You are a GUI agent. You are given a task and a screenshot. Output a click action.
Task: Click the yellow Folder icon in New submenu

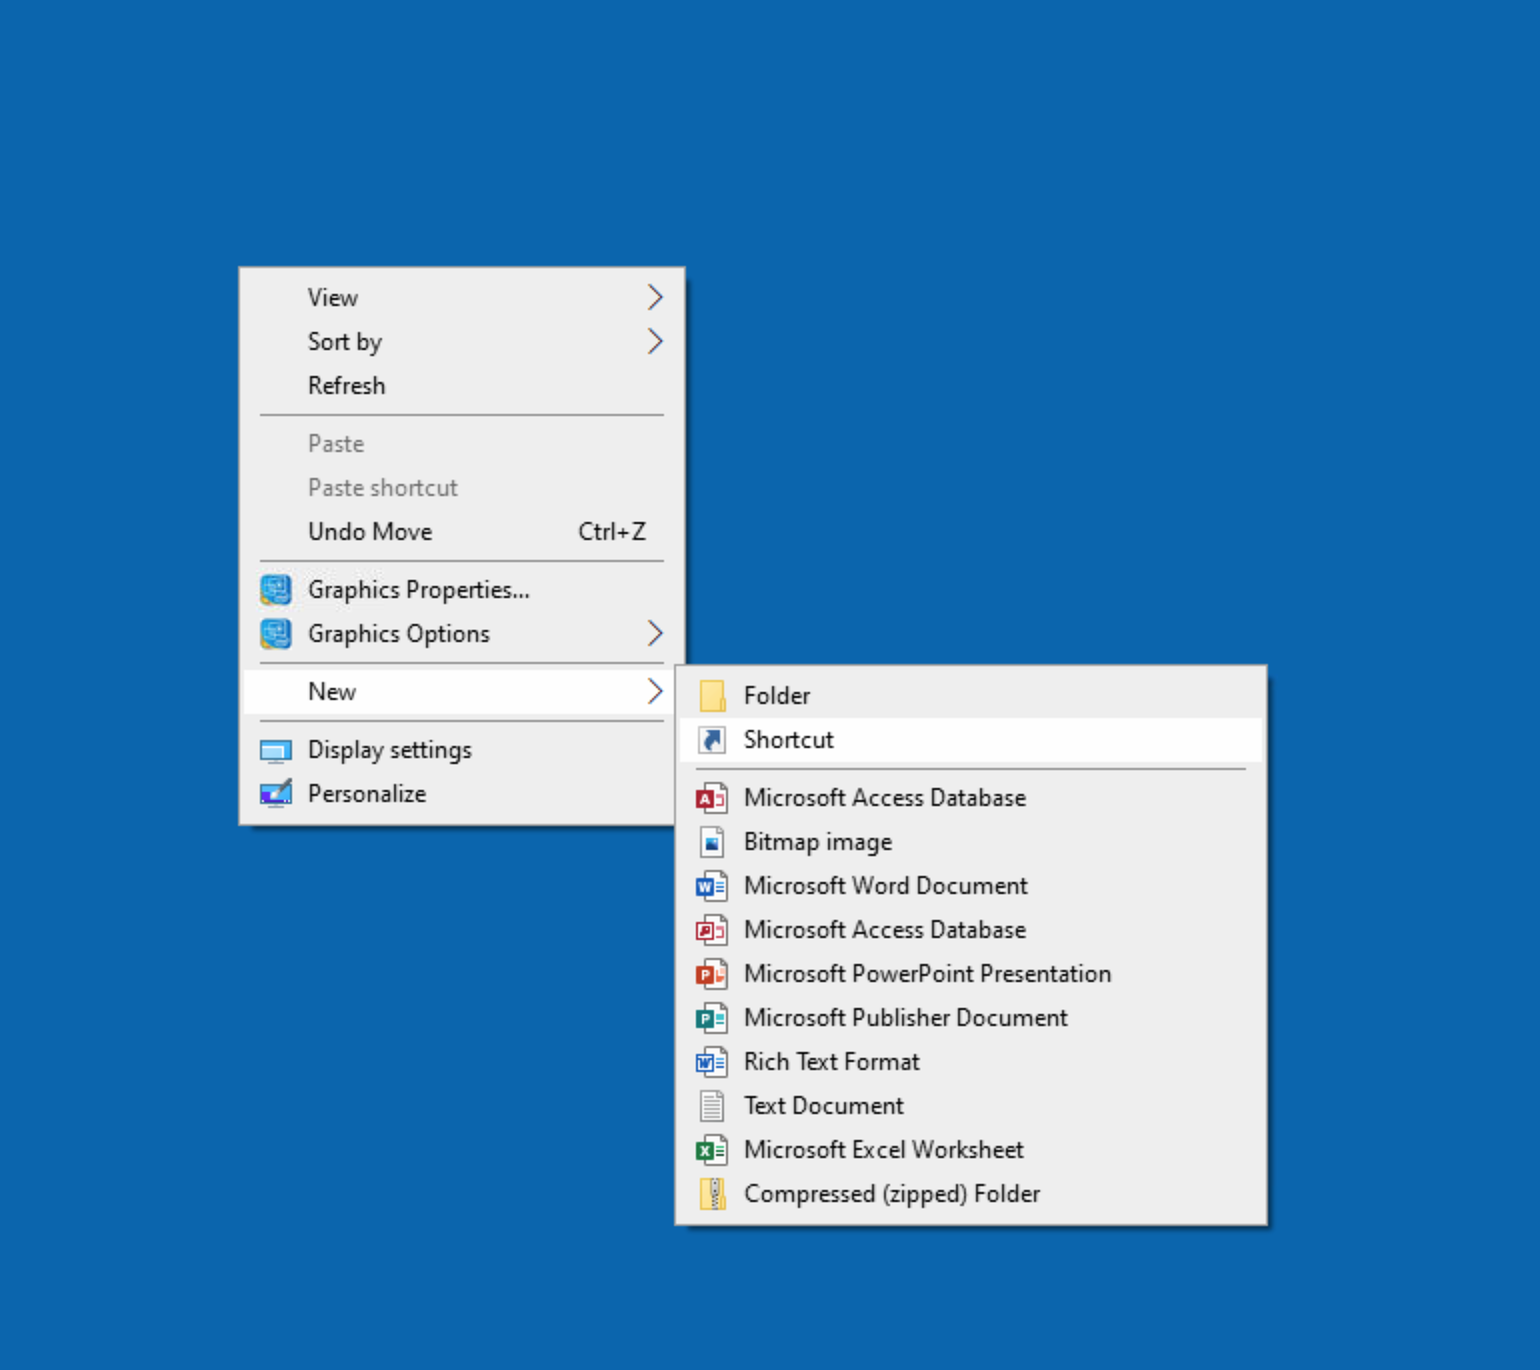pyautogui.click(x=712, y=695)
